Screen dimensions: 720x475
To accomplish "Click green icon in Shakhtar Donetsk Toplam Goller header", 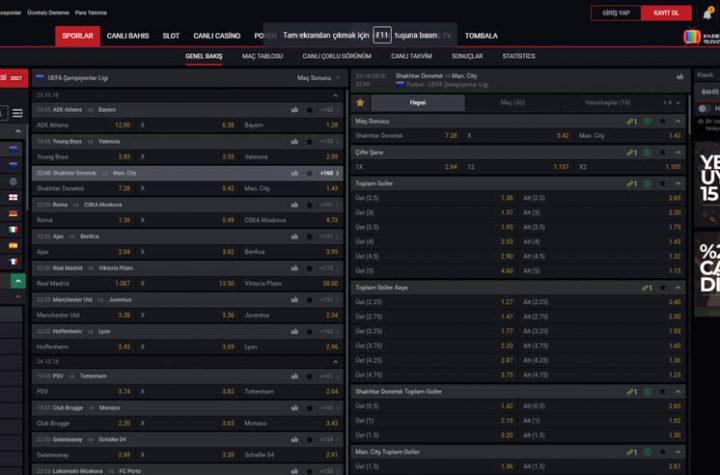I will pyautogui.click(x=647, y=392).
